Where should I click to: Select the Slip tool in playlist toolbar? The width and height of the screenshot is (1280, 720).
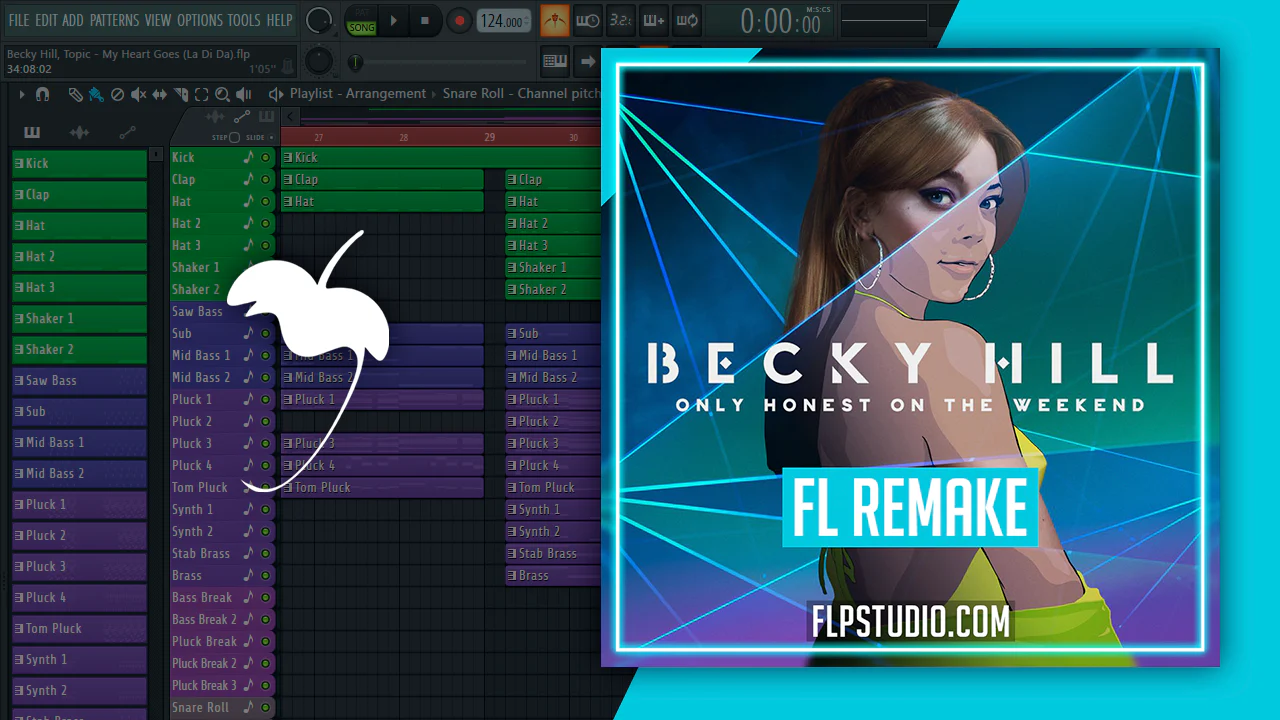pos(160,94)
